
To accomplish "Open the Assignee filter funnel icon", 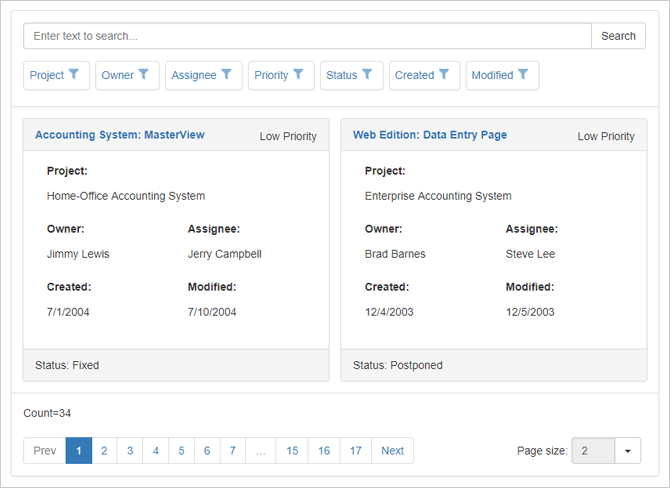I will [x=227, y=75].
